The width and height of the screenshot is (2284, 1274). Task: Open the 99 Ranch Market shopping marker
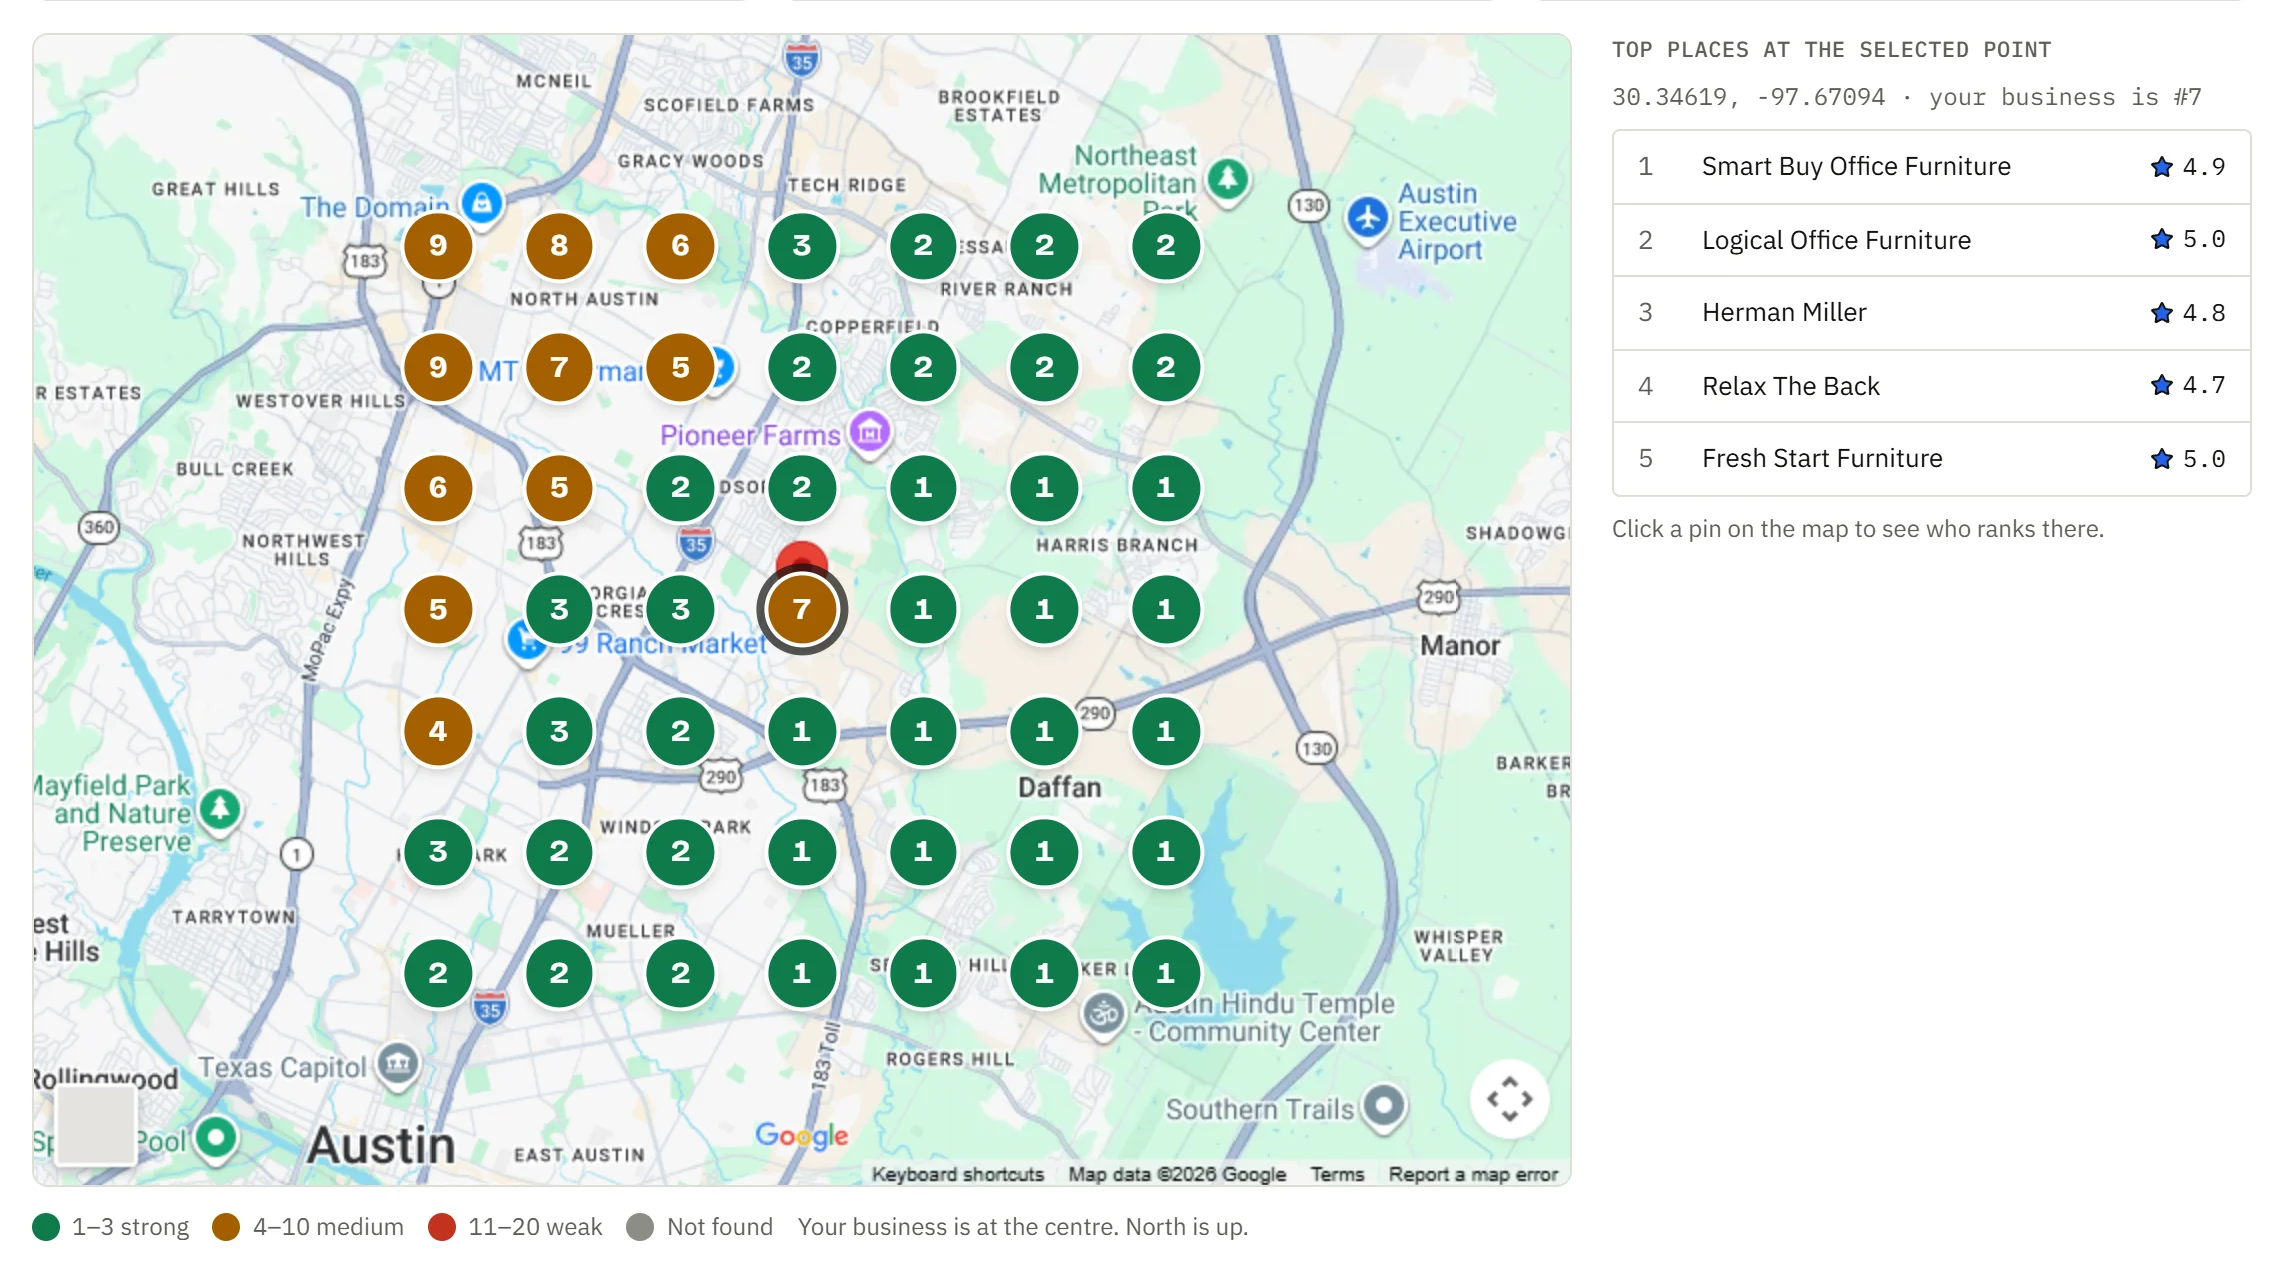coord(526,640)
